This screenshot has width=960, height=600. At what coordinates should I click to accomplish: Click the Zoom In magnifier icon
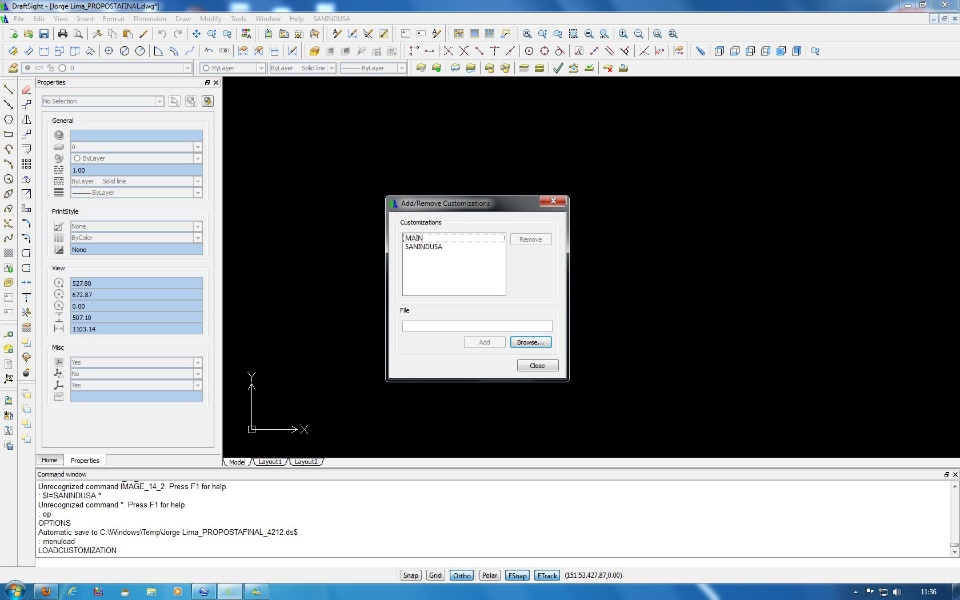tap(623, 34)
